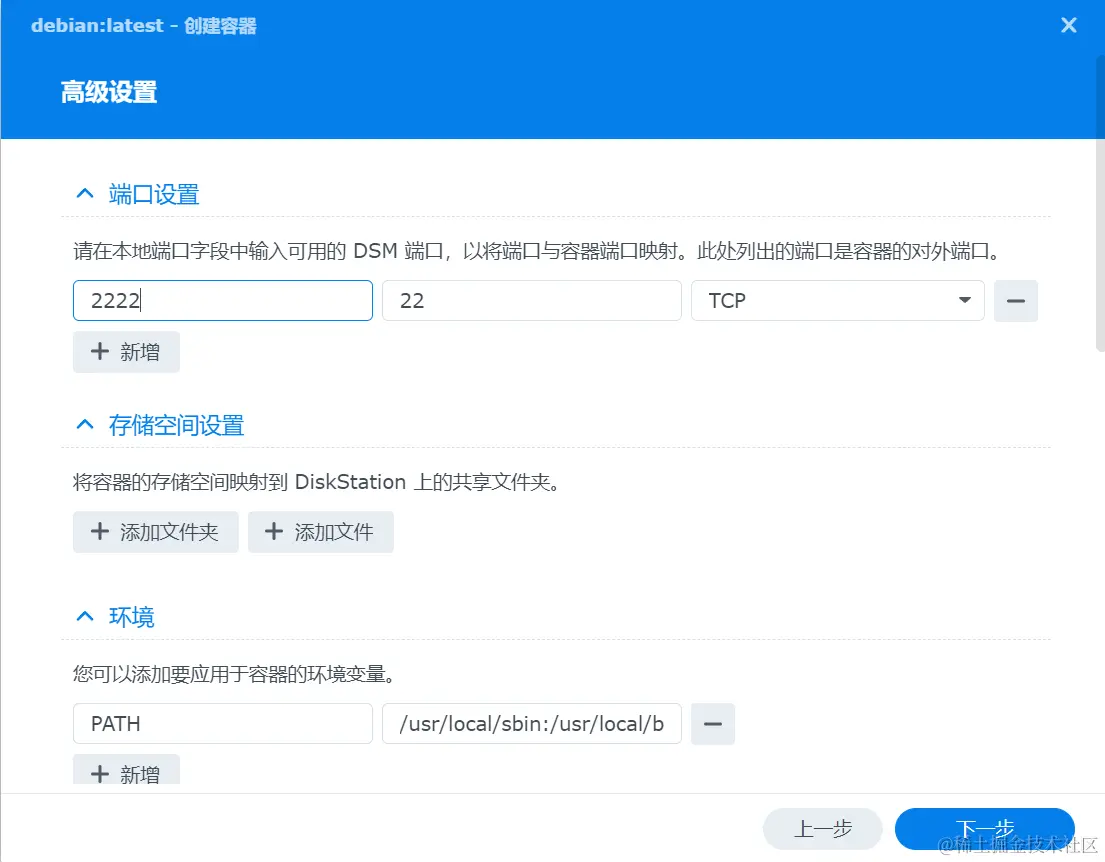The image size is (1105, 862).
Task: Click the 上一步 button
Action: click(x=822, y=828)
